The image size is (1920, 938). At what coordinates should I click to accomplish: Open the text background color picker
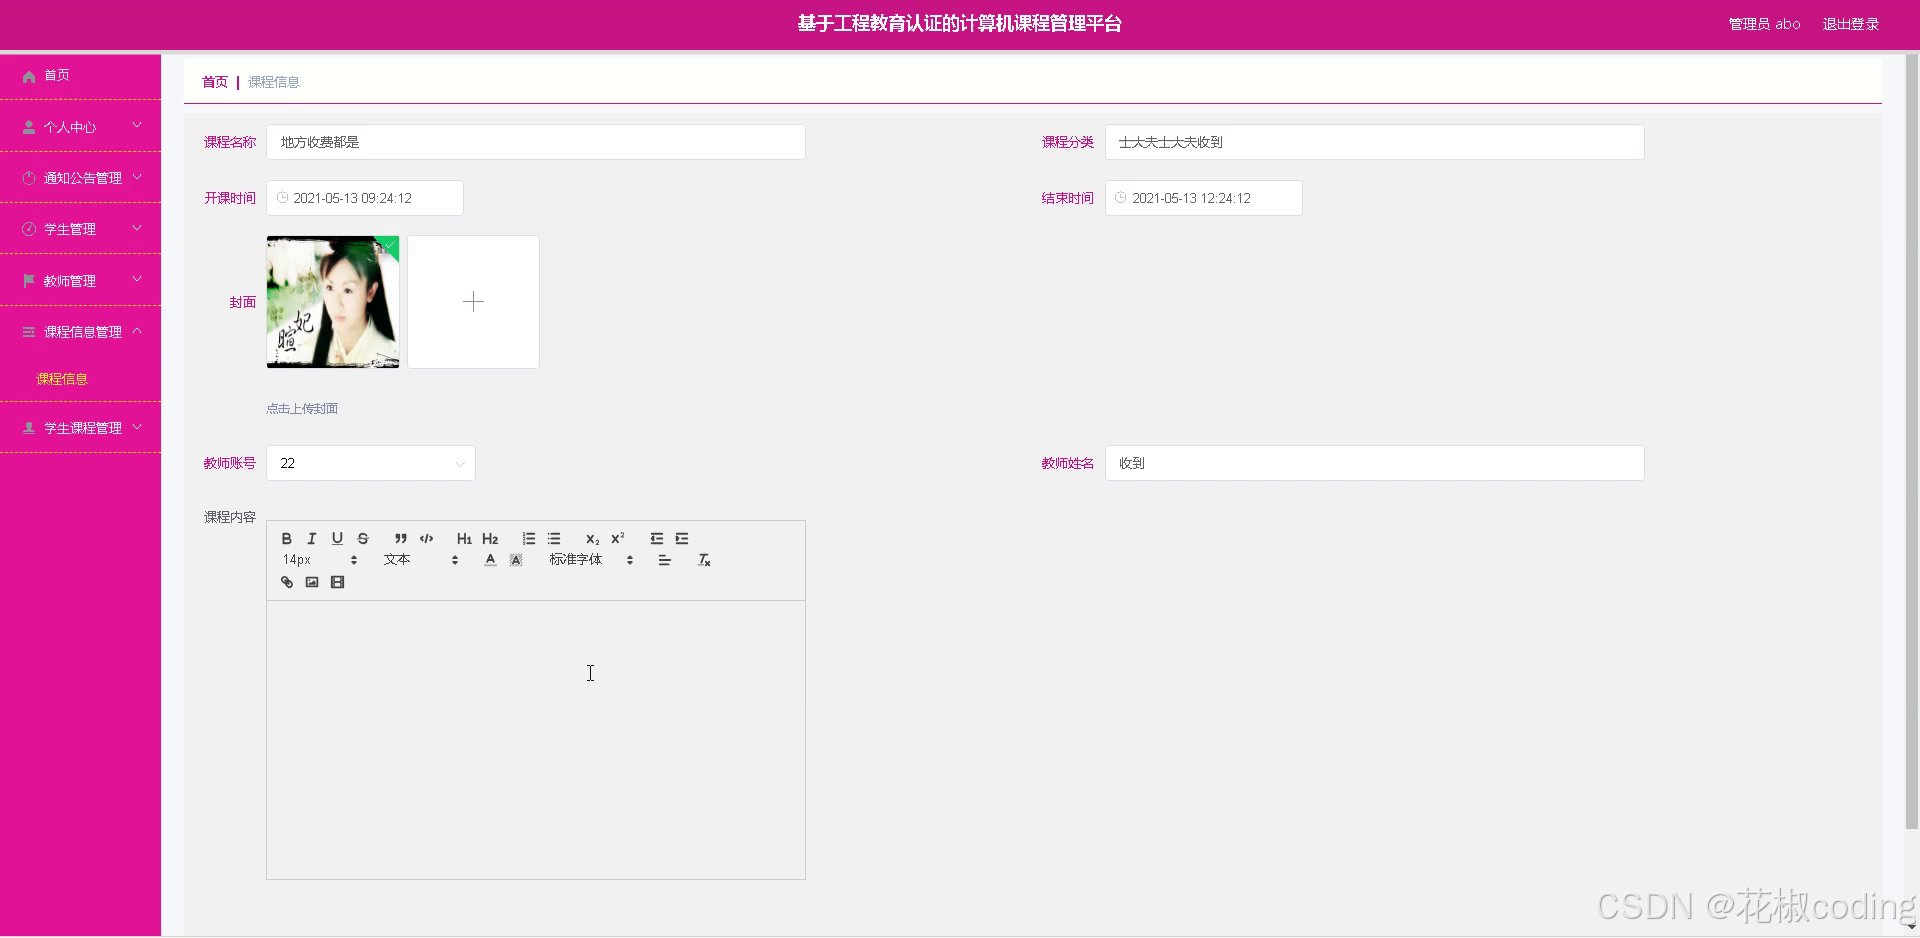(516, 560)
